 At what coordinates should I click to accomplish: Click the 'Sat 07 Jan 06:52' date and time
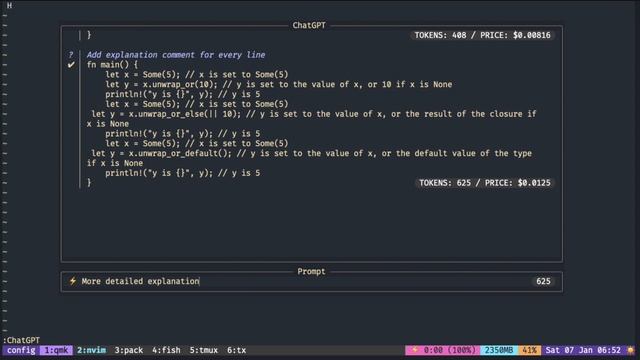583,350
